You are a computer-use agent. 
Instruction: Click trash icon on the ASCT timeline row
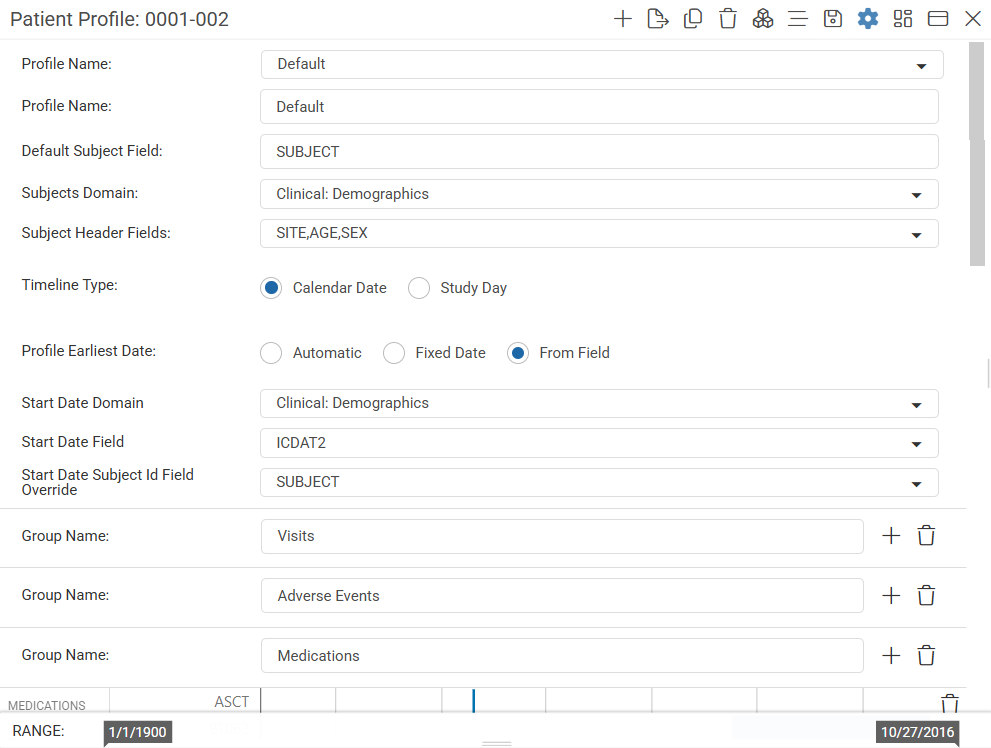coord(950,703)
